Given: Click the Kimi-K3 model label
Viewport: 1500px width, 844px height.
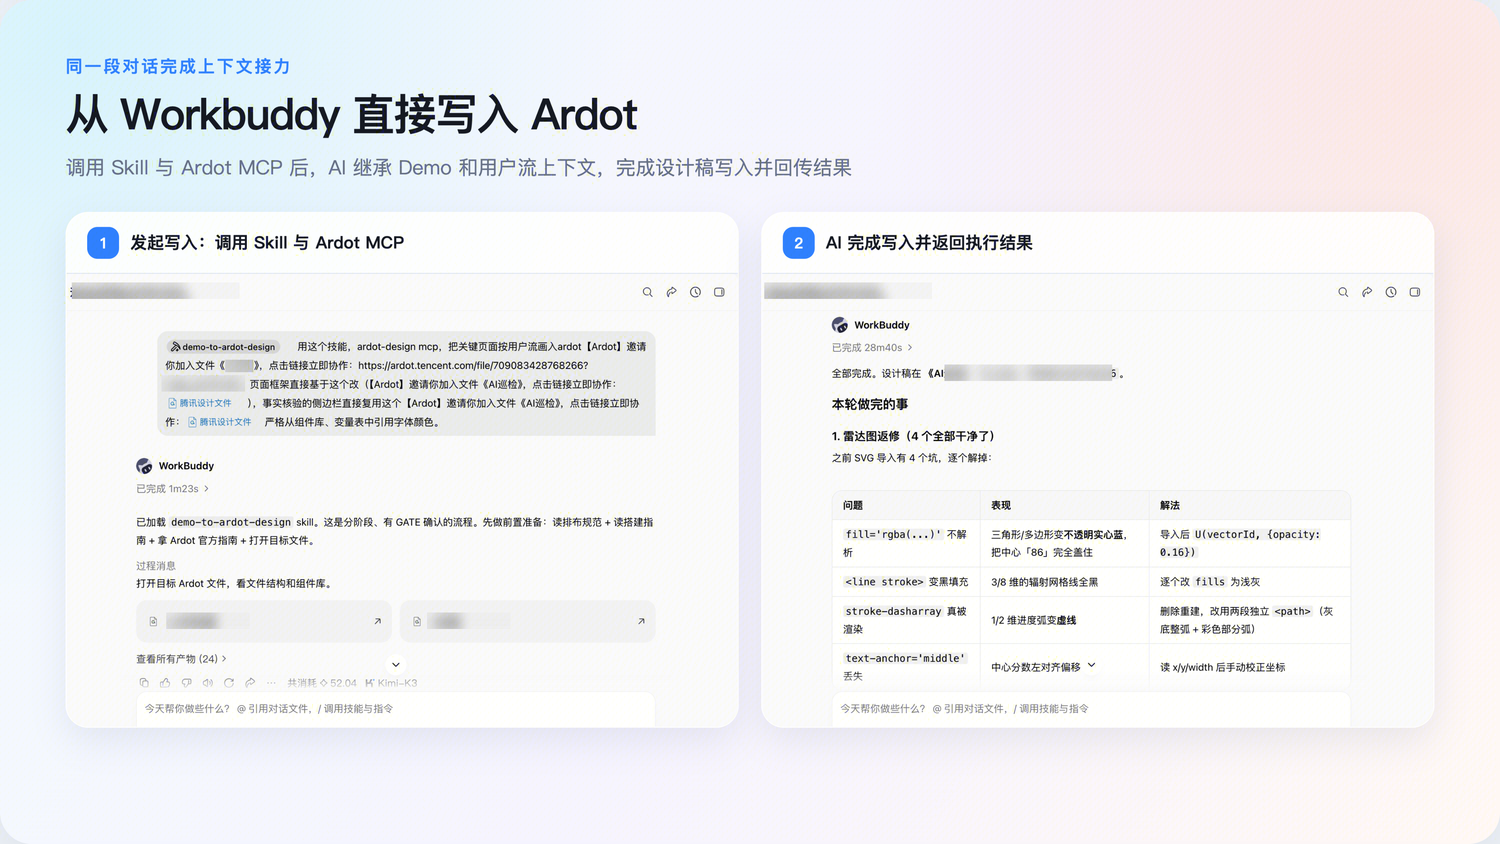Looking at the screenshot, I should 391,683.
